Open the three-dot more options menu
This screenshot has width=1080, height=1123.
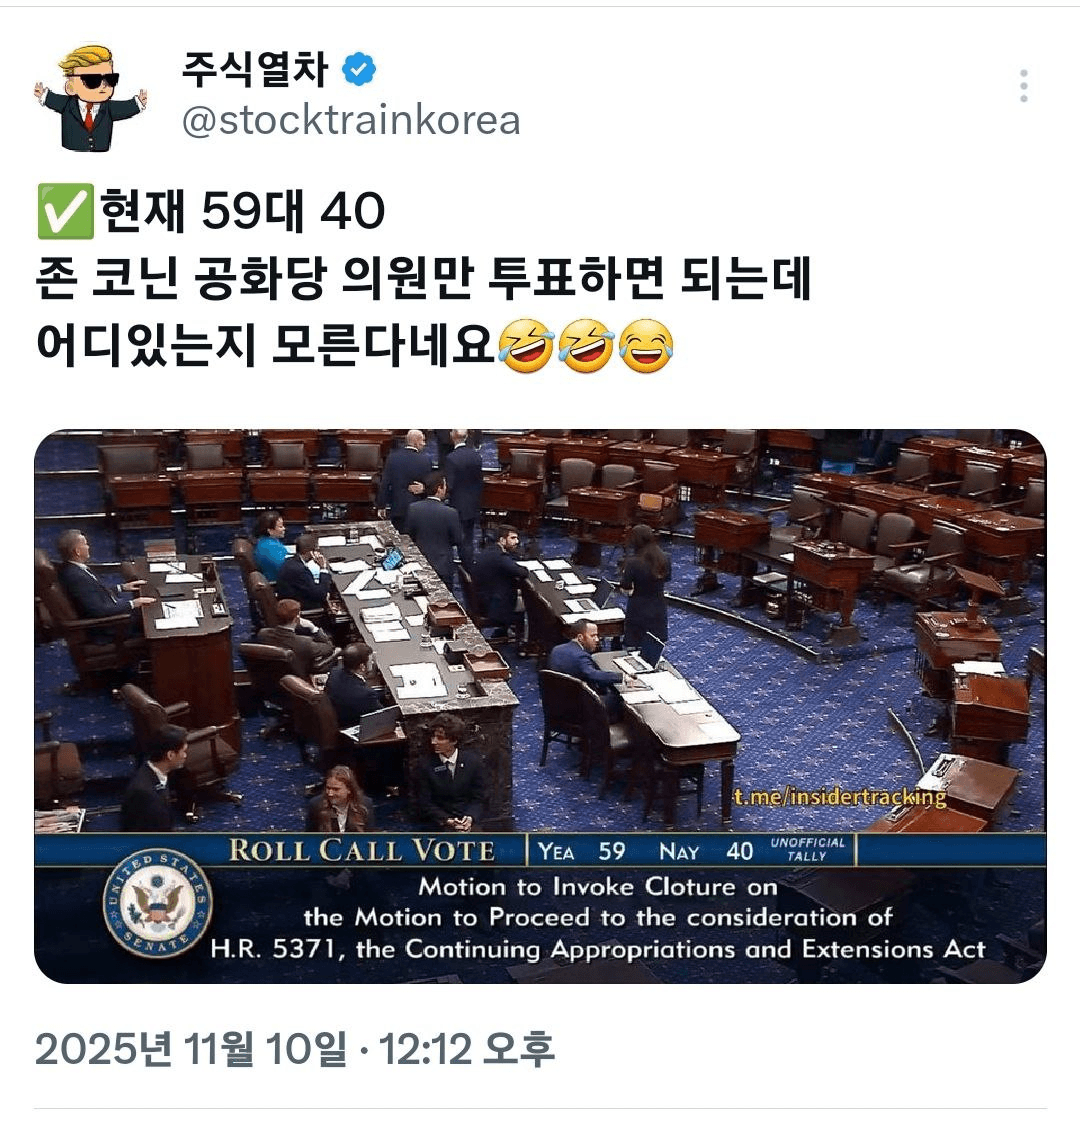[1023, 86]
